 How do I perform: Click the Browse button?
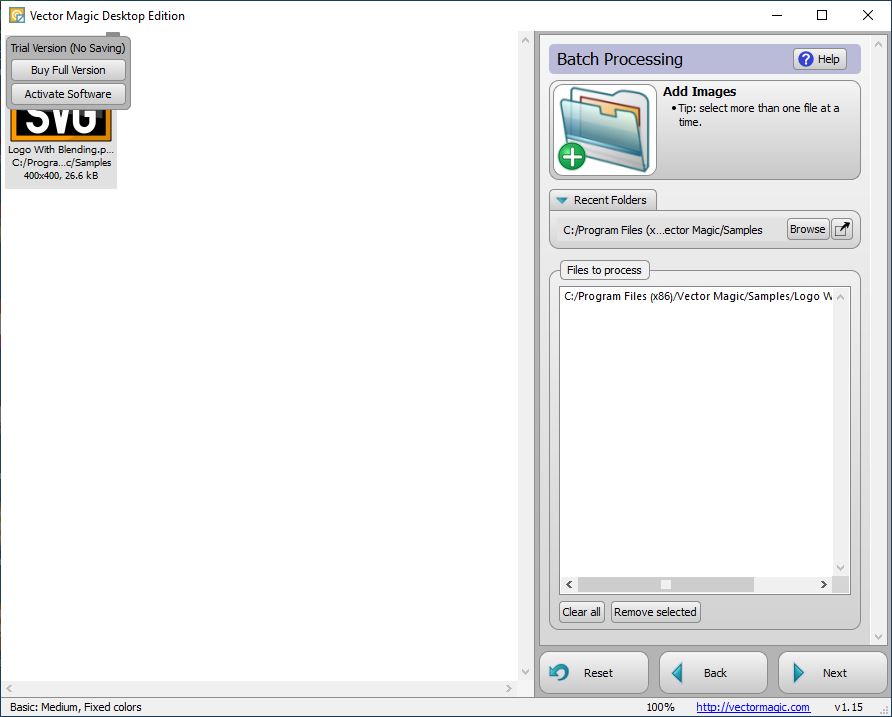[808, 229]
